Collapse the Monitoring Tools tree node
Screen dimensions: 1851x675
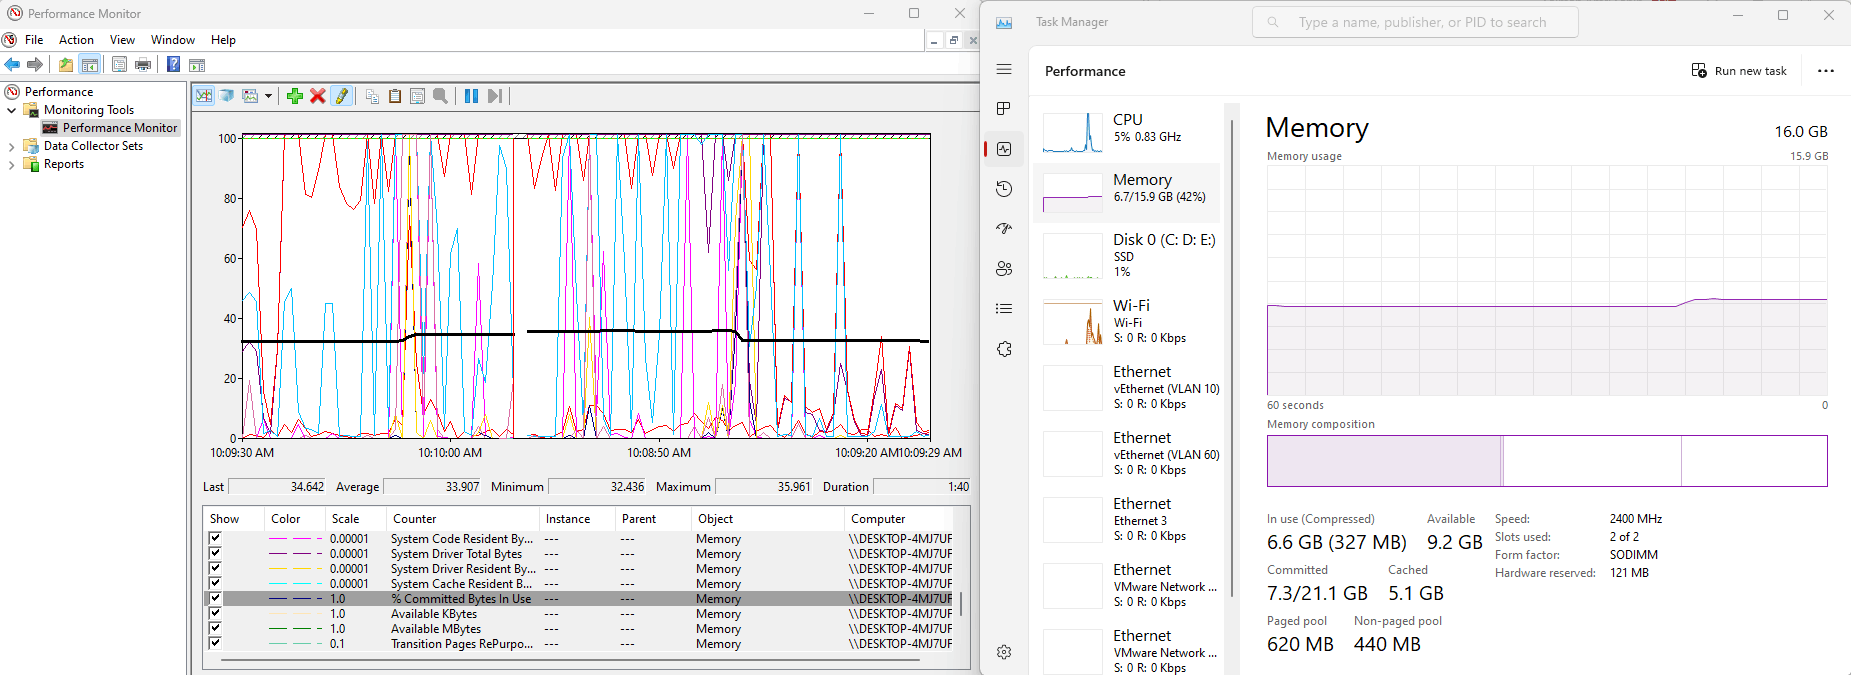pos(11,110)
